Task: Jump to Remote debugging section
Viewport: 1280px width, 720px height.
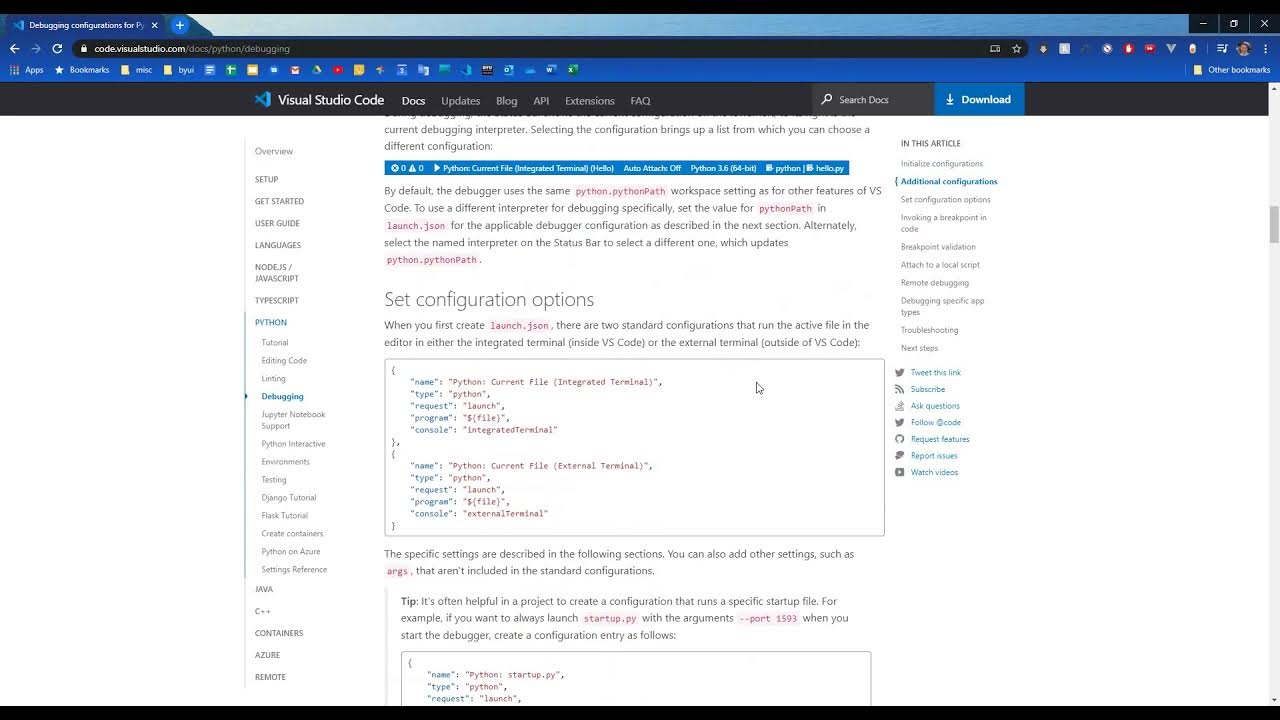Action: pyautogui.click(x=934, y=283)
